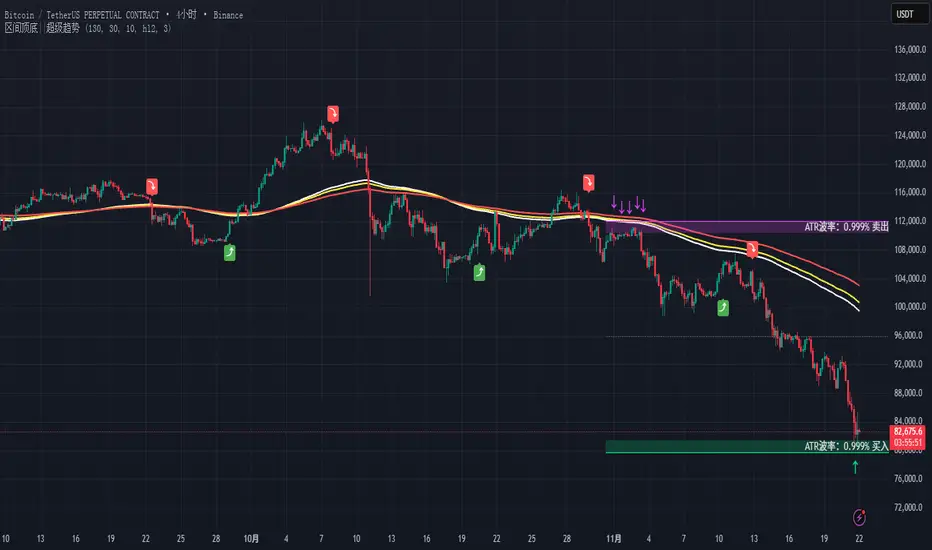Click the 120,000.0 price axis label
The width and height of the screenshot is (932, 550).
(x=910, y=164)
